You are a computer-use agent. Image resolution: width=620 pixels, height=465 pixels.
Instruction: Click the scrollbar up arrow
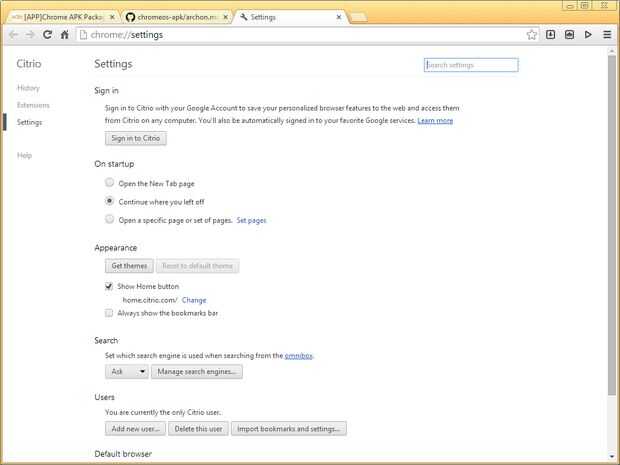pos(612,51)
